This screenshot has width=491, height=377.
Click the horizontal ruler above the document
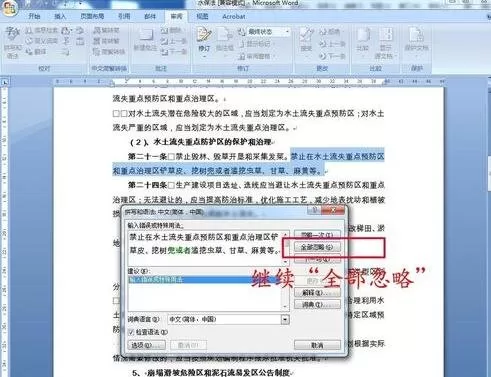(250, 81)
